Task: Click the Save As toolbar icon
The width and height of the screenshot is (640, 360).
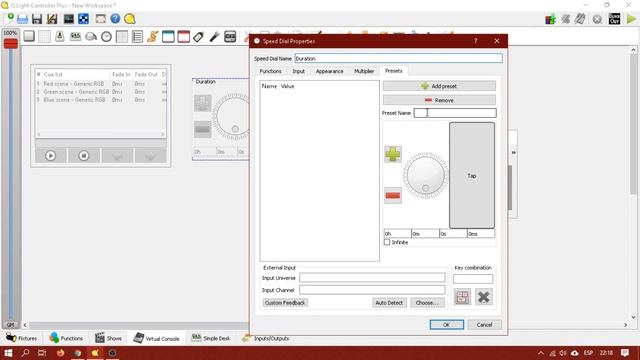Action: coord(52,19)
